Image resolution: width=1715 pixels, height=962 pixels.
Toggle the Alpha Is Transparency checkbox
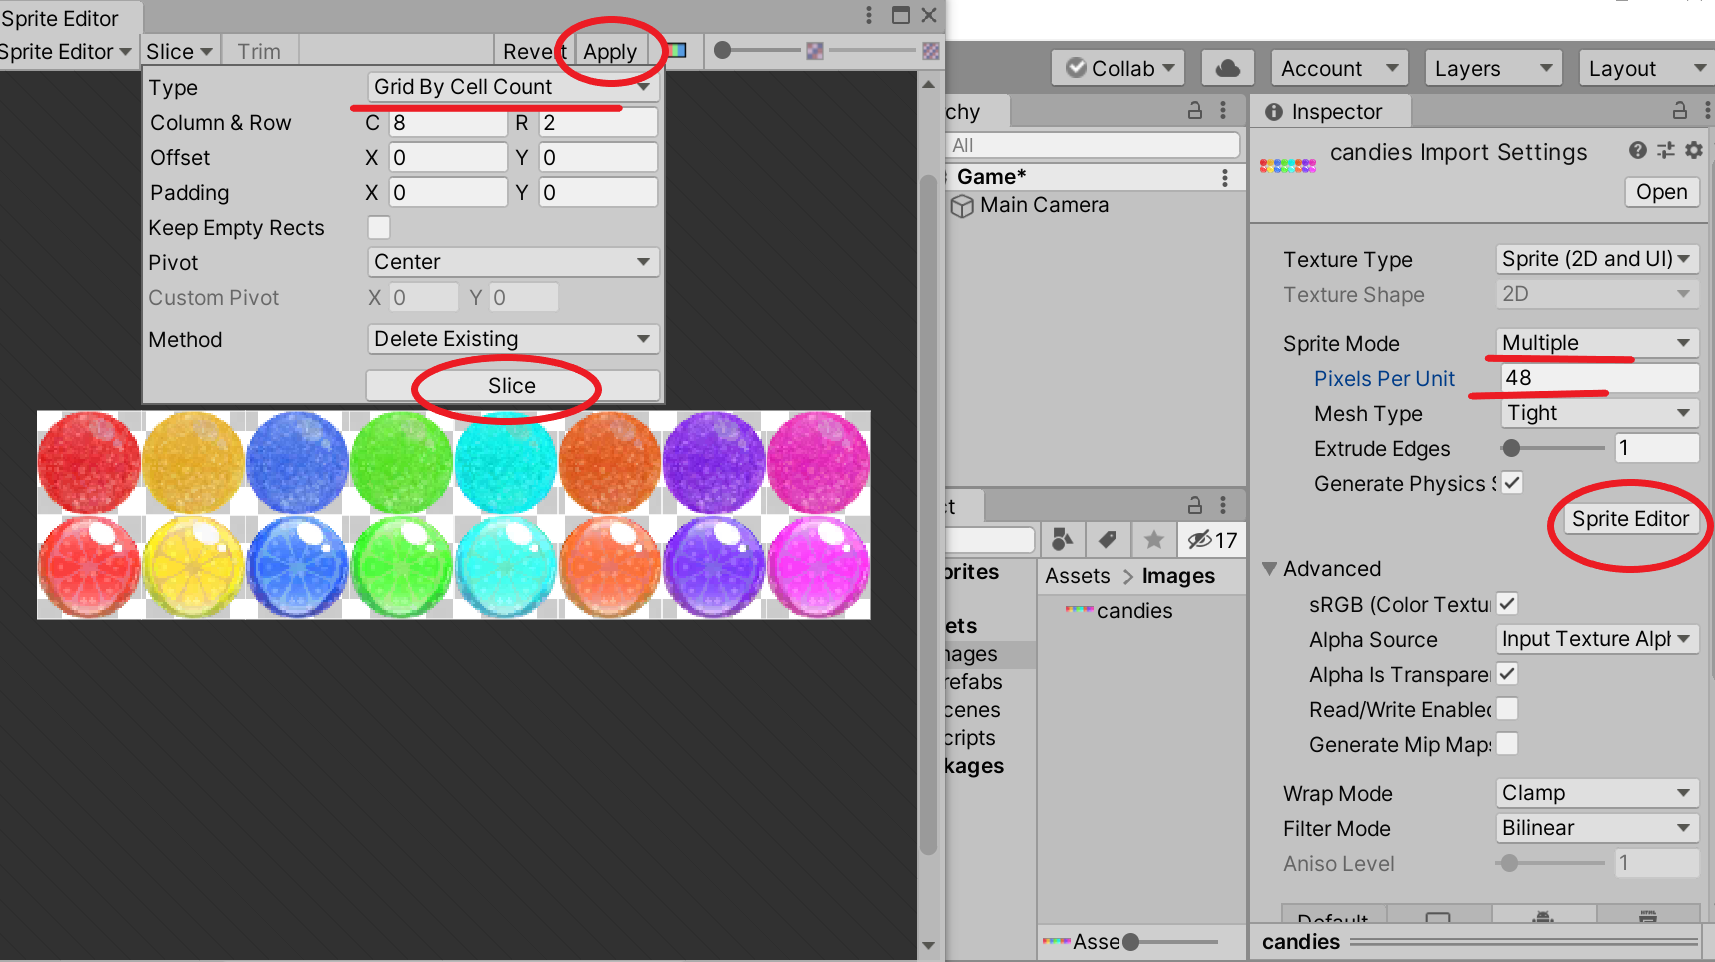[1507, 674]
